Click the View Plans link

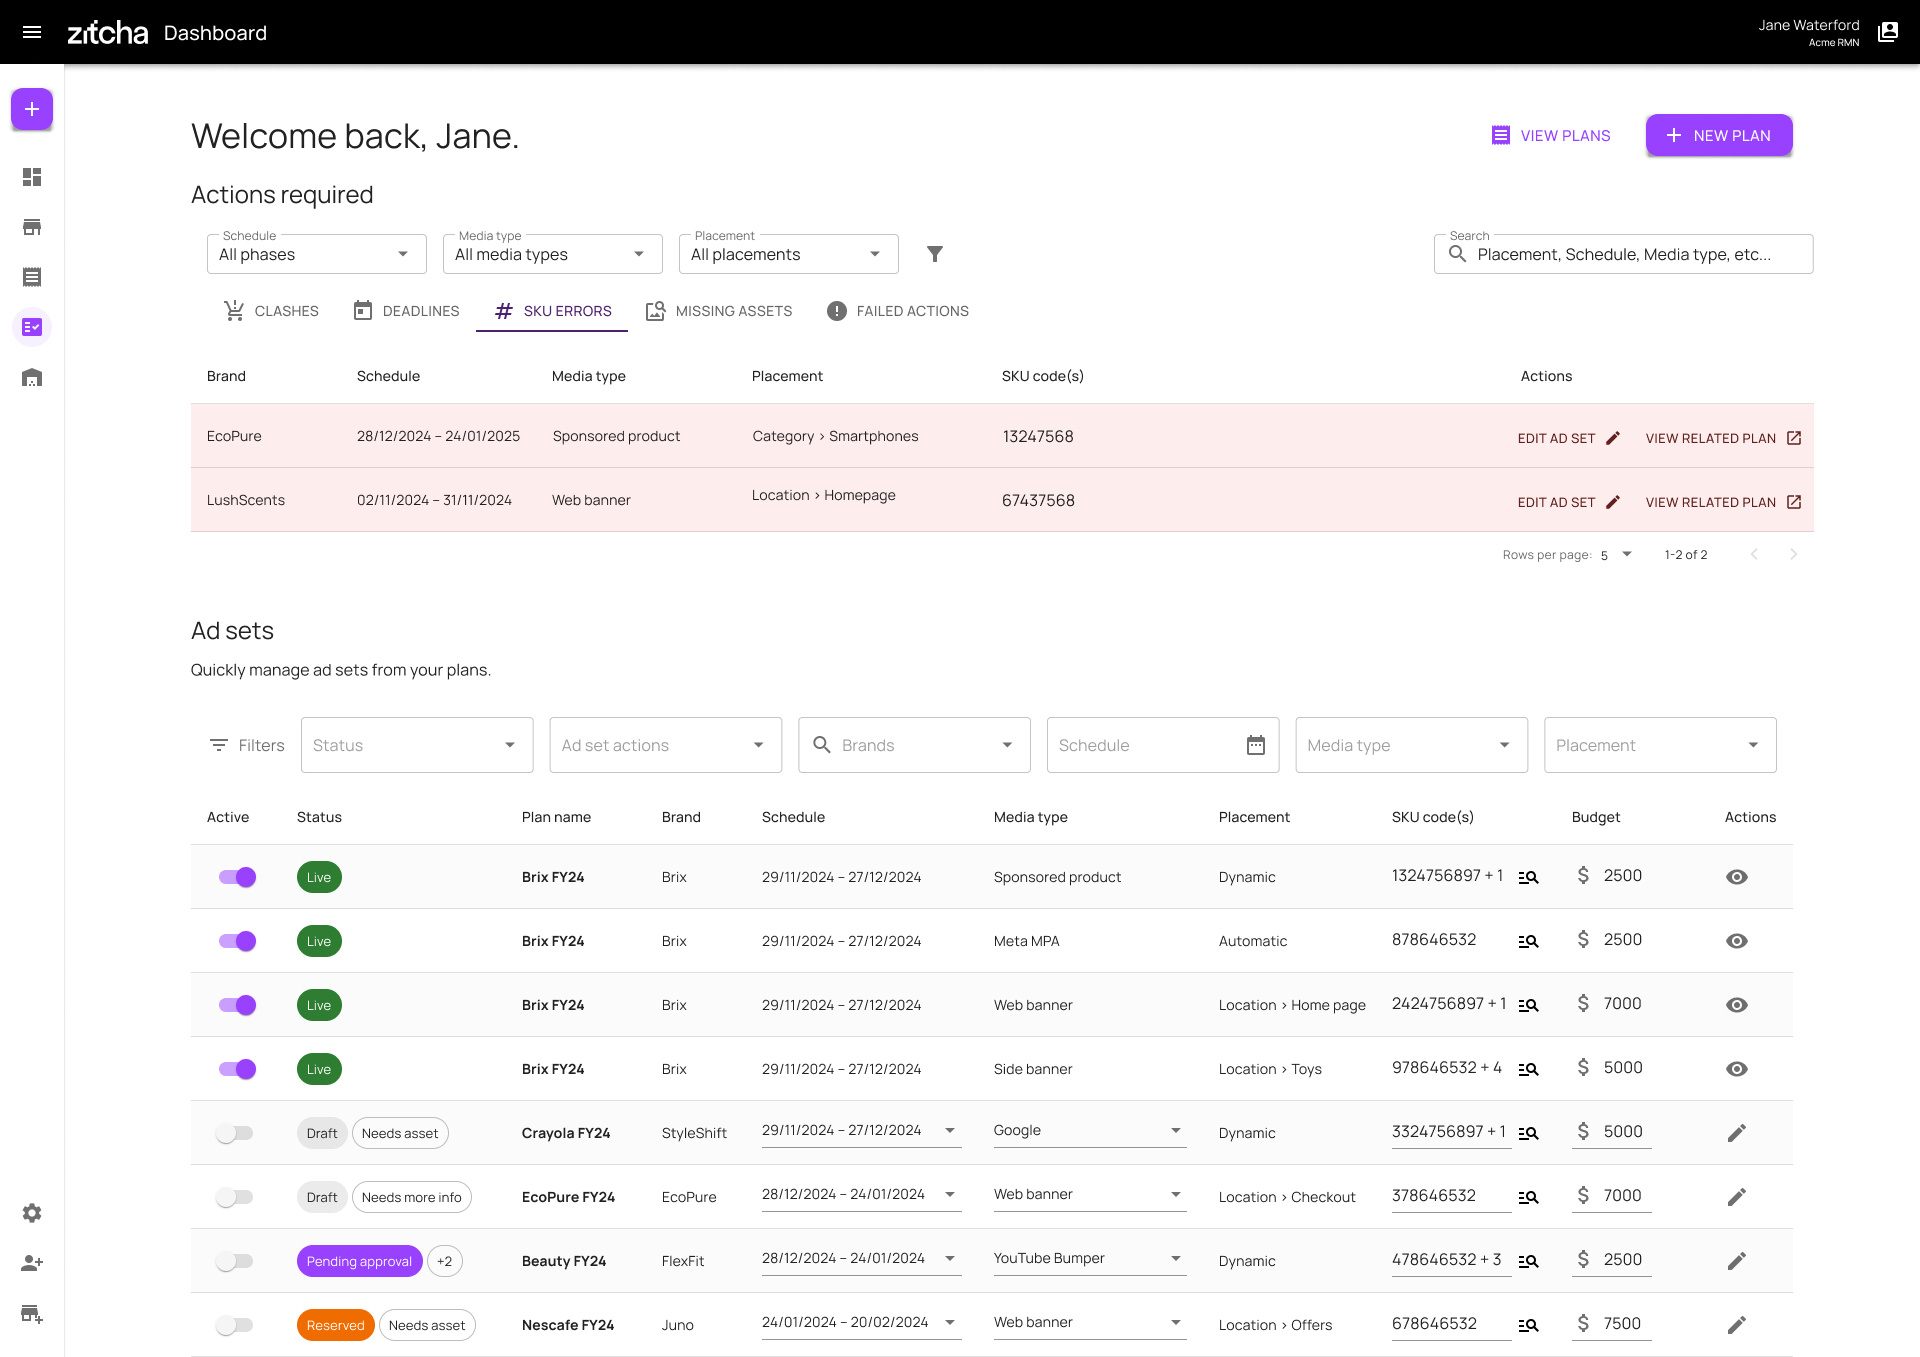point(1550,135)
